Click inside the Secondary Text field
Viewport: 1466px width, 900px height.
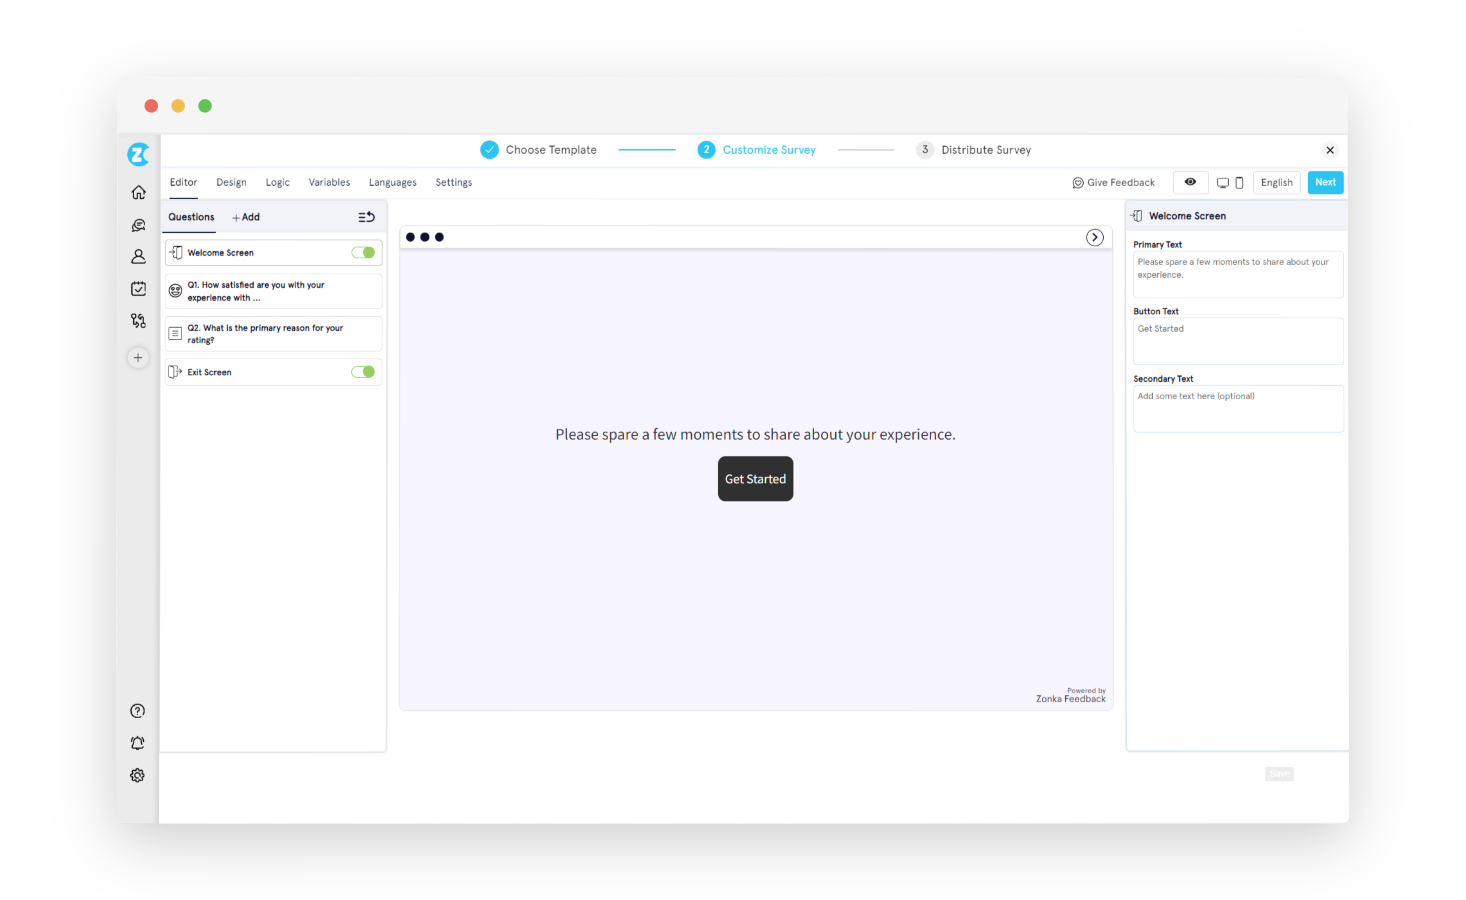[1237, 408]
